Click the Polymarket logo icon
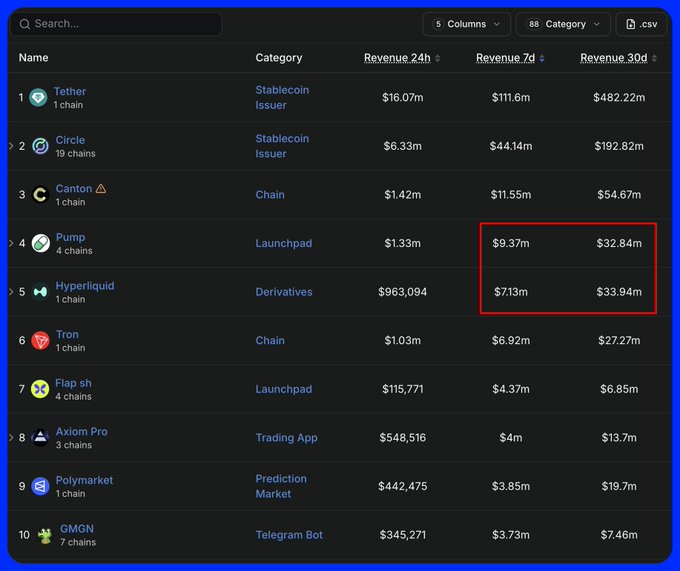The height and width of the screenshot is (571, 680). click(x=40, y=486)
